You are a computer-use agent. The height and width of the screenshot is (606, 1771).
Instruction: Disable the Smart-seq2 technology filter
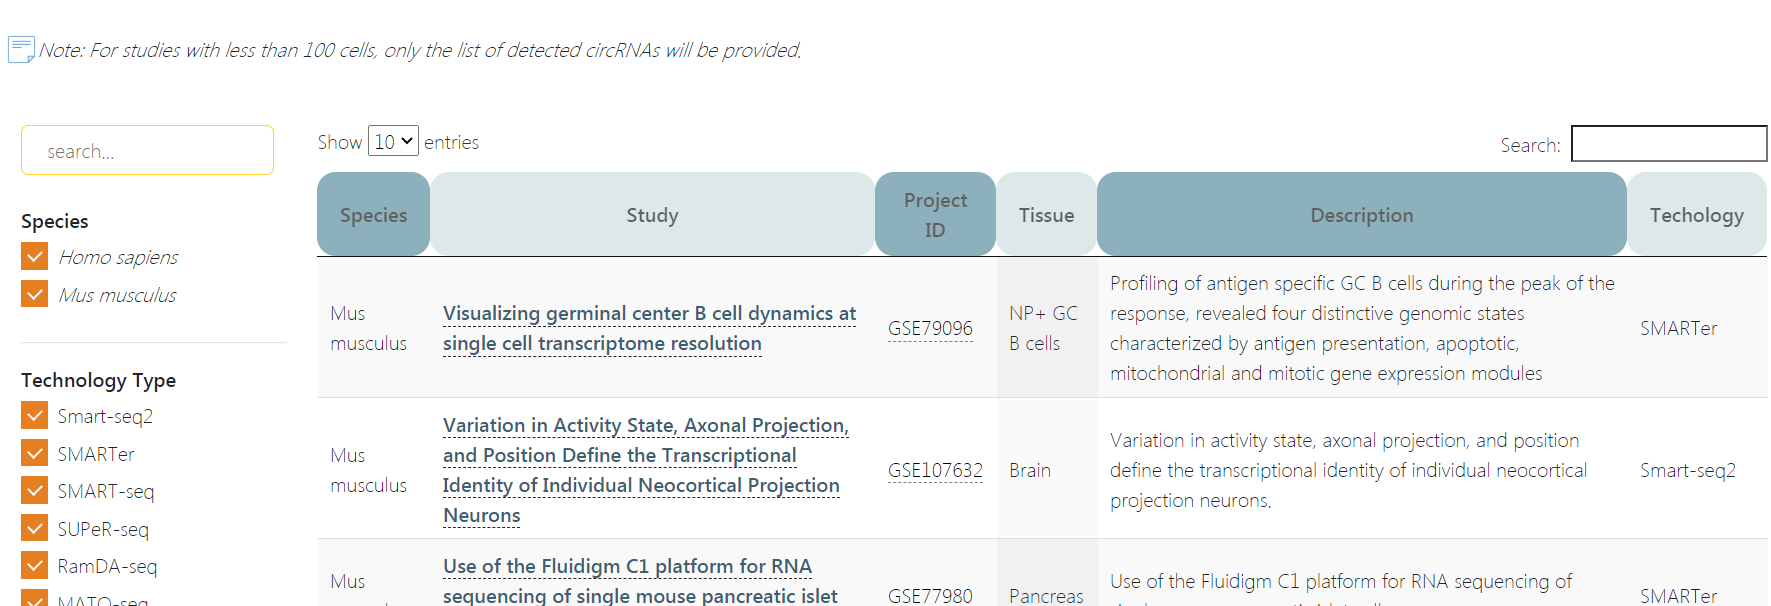click(x=34, y=416)
